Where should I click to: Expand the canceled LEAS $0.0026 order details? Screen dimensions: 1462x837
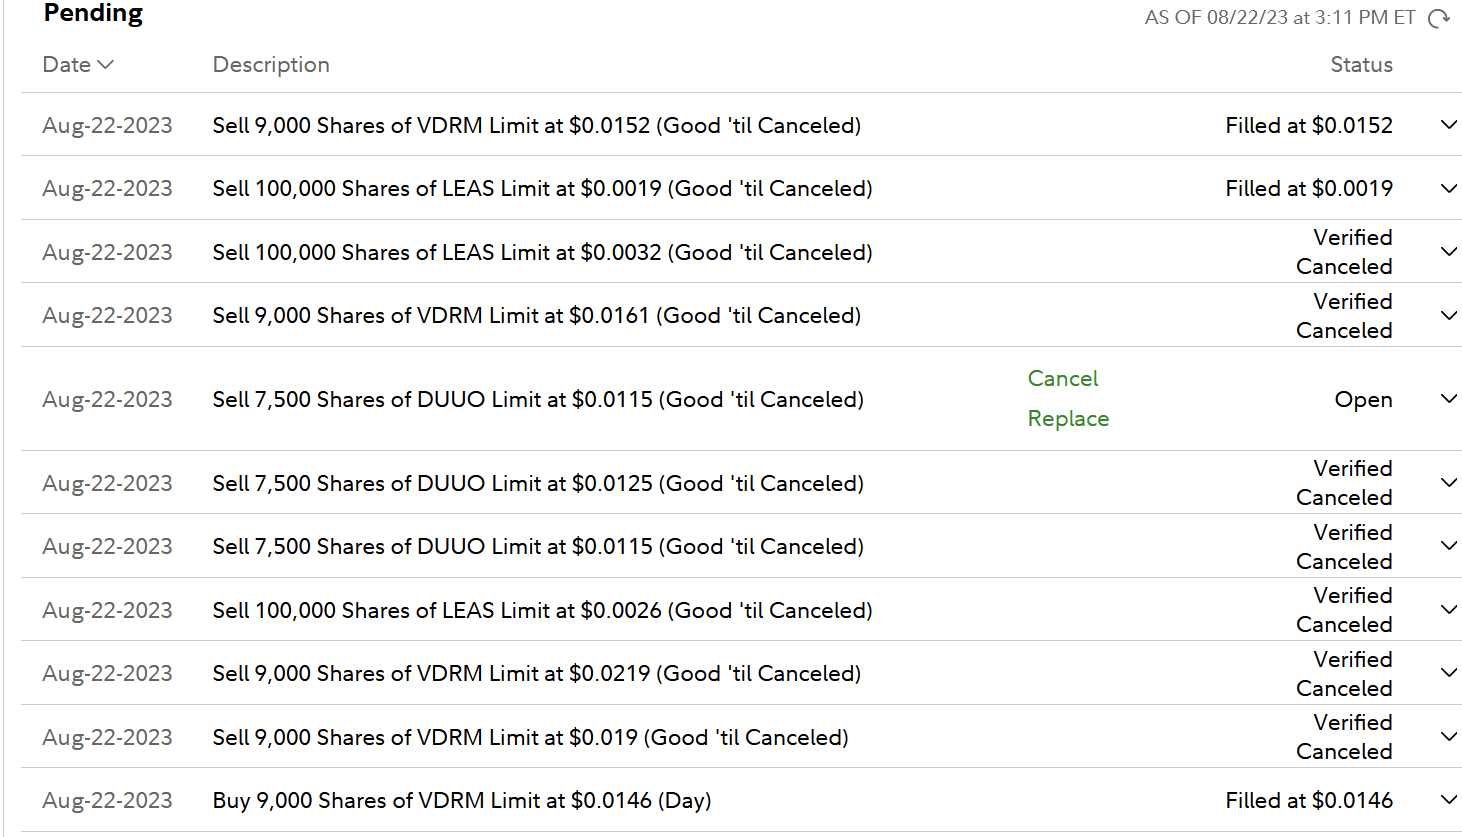1448,610
